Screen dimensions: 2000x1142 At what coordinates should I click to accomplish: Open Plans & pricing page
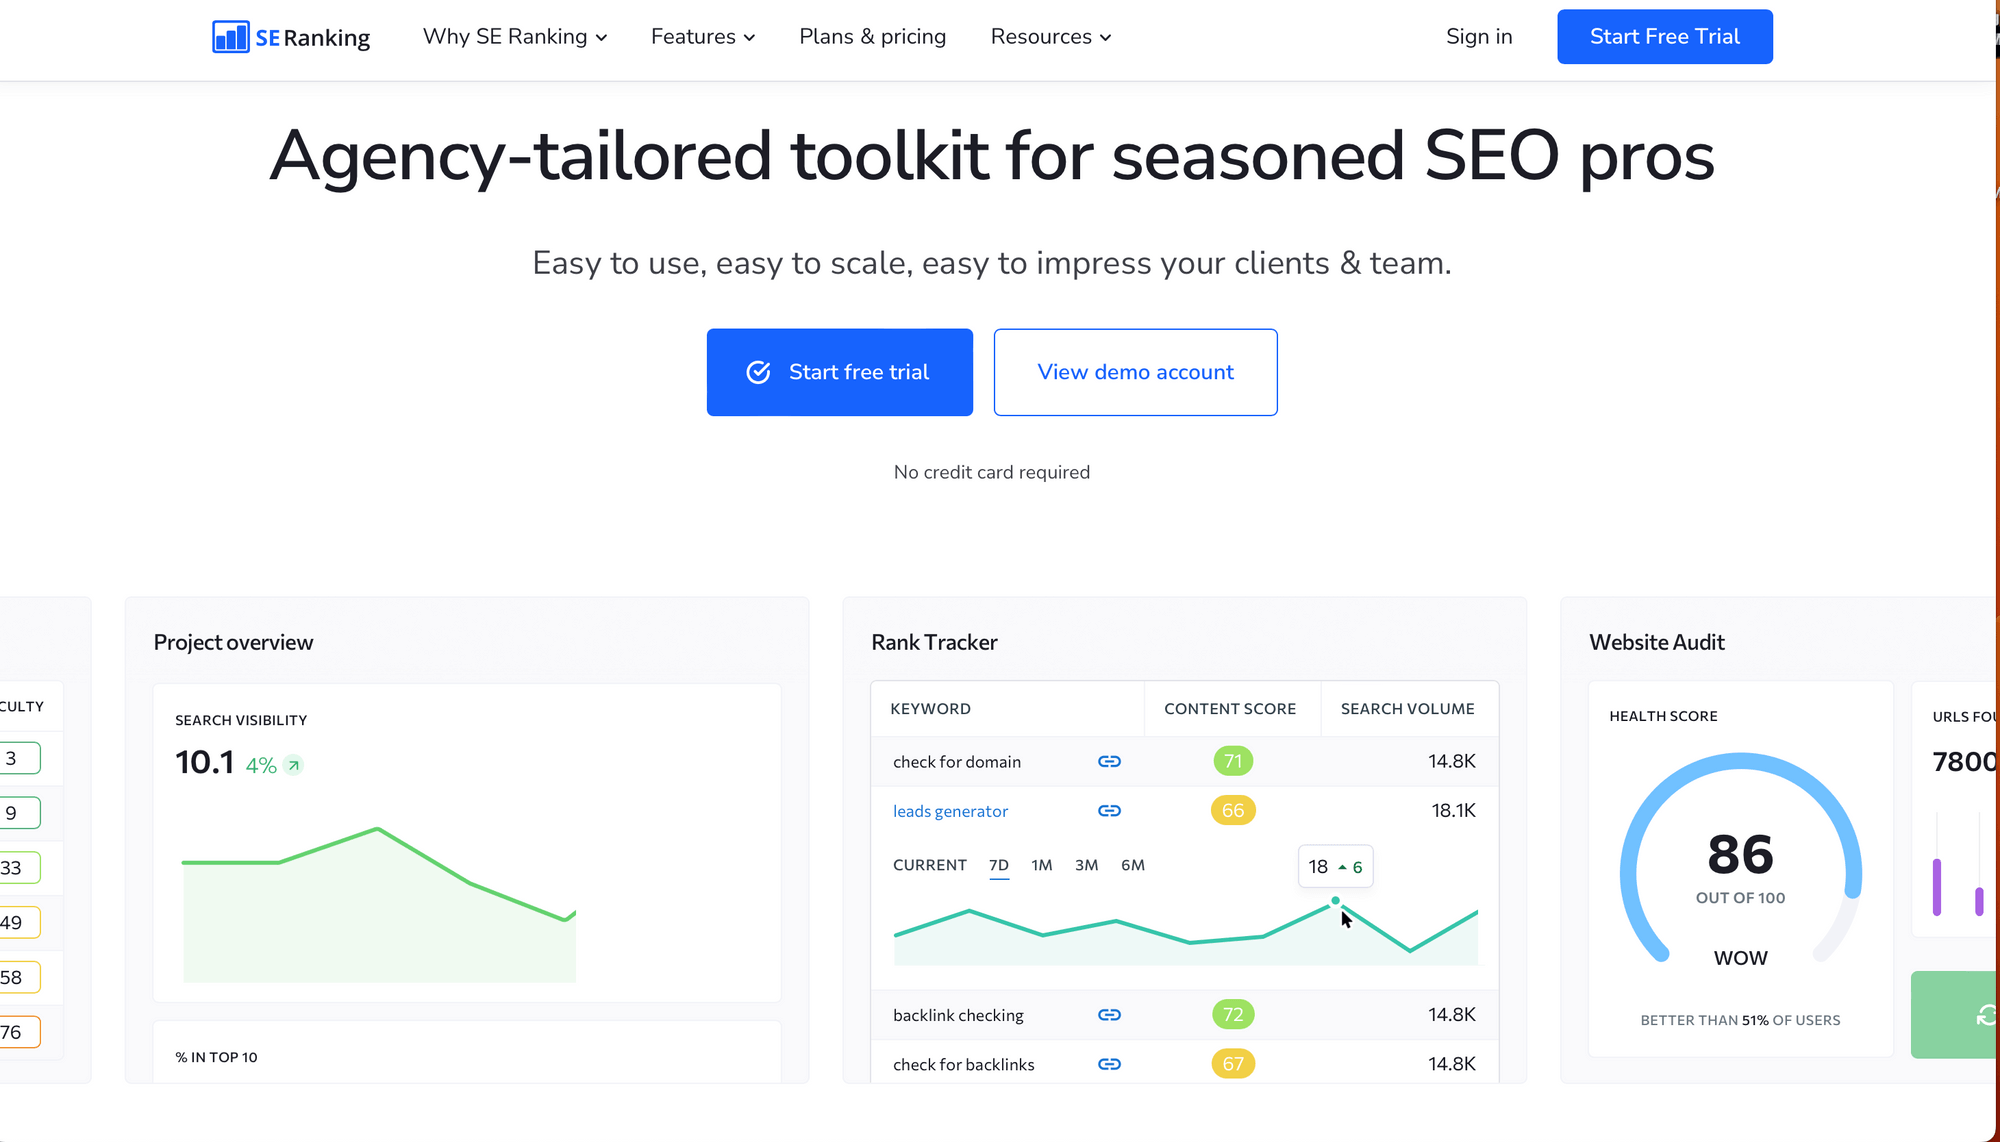pyautogui.click(x=872, y=37)
